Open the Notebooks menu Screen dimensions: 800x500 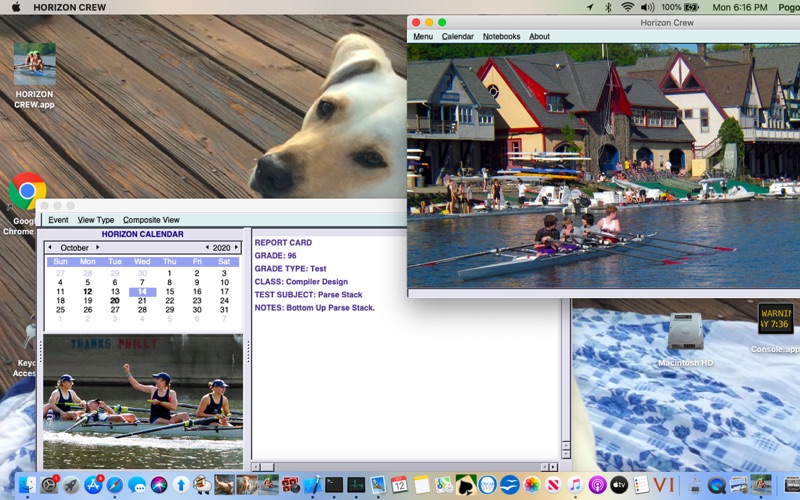[501, 37]
